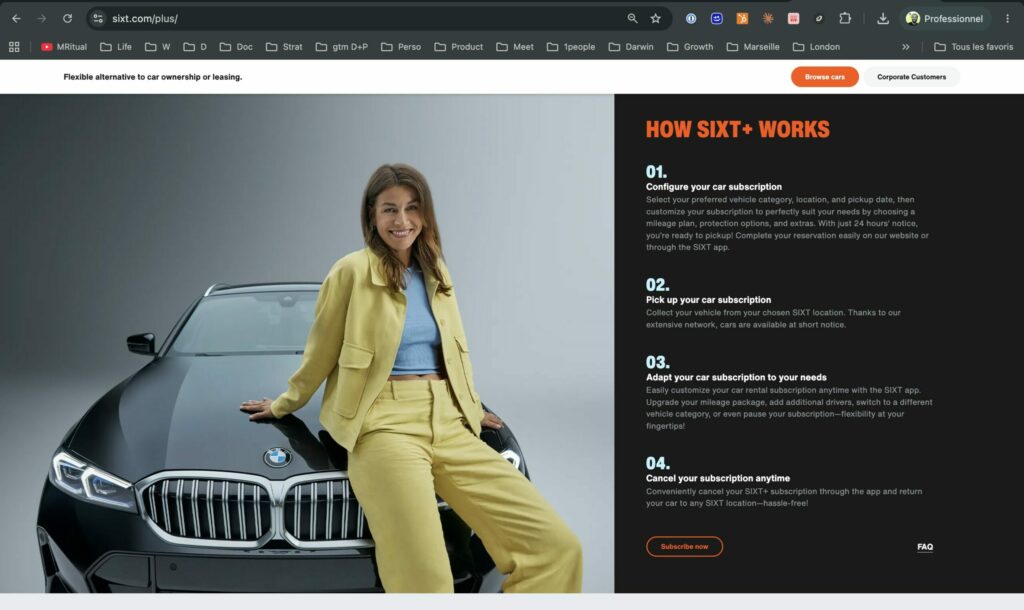The height and width of the screenshot is (610, 1024).
Task: Open site information icon in address bar
Action: (98, 18)
